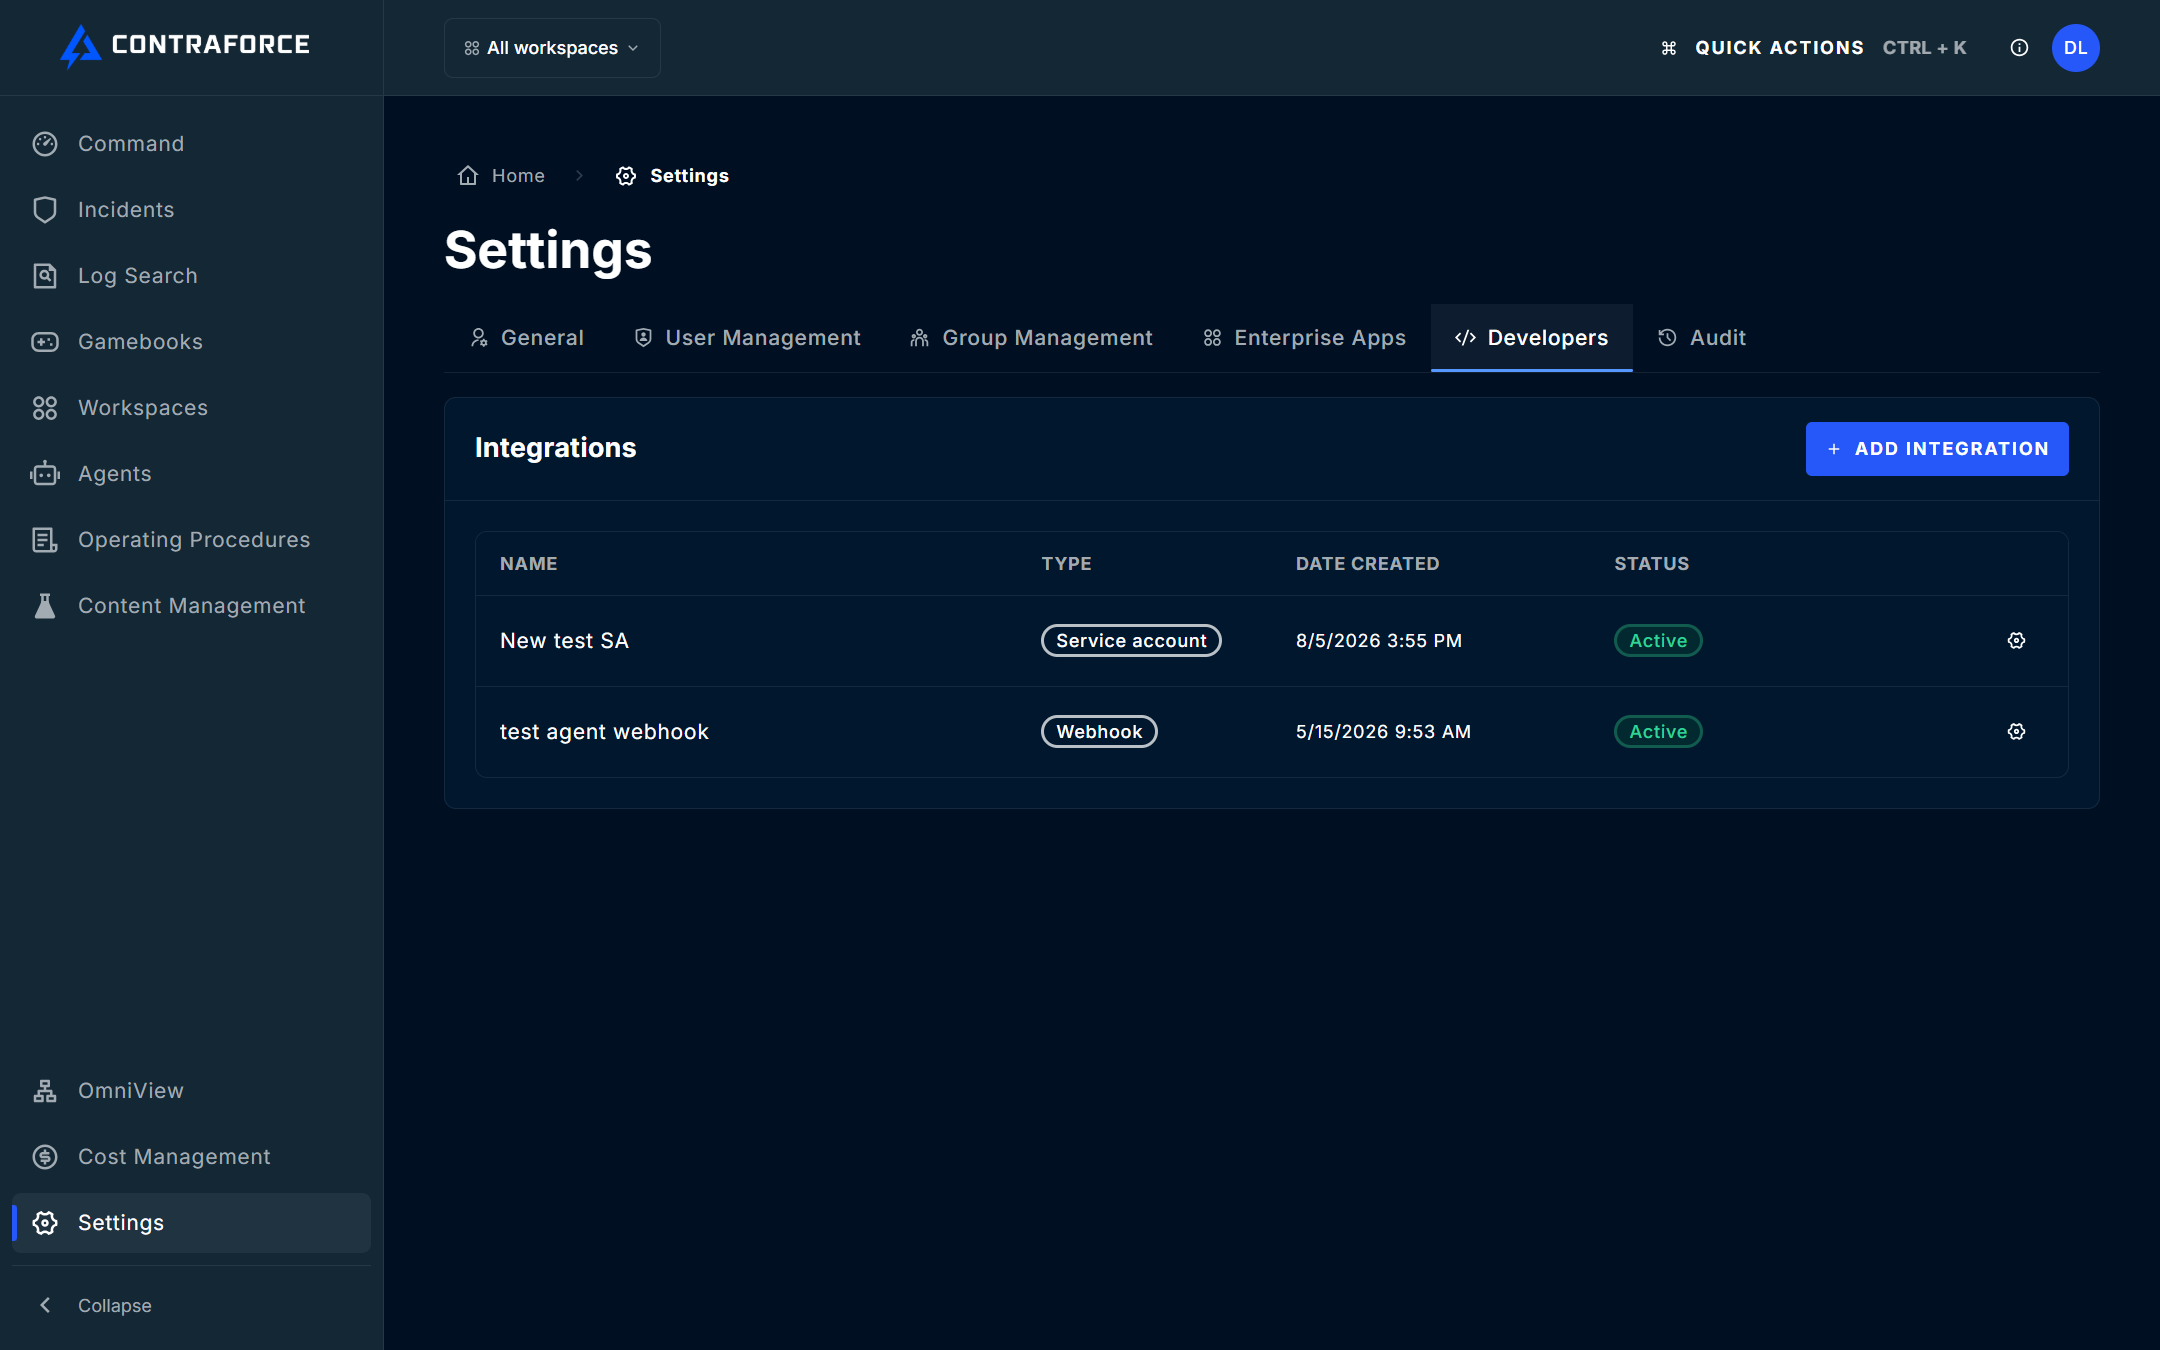
Task: Open the Command sidebar item label
Action: pyautogui.click(x=131, y=144)
